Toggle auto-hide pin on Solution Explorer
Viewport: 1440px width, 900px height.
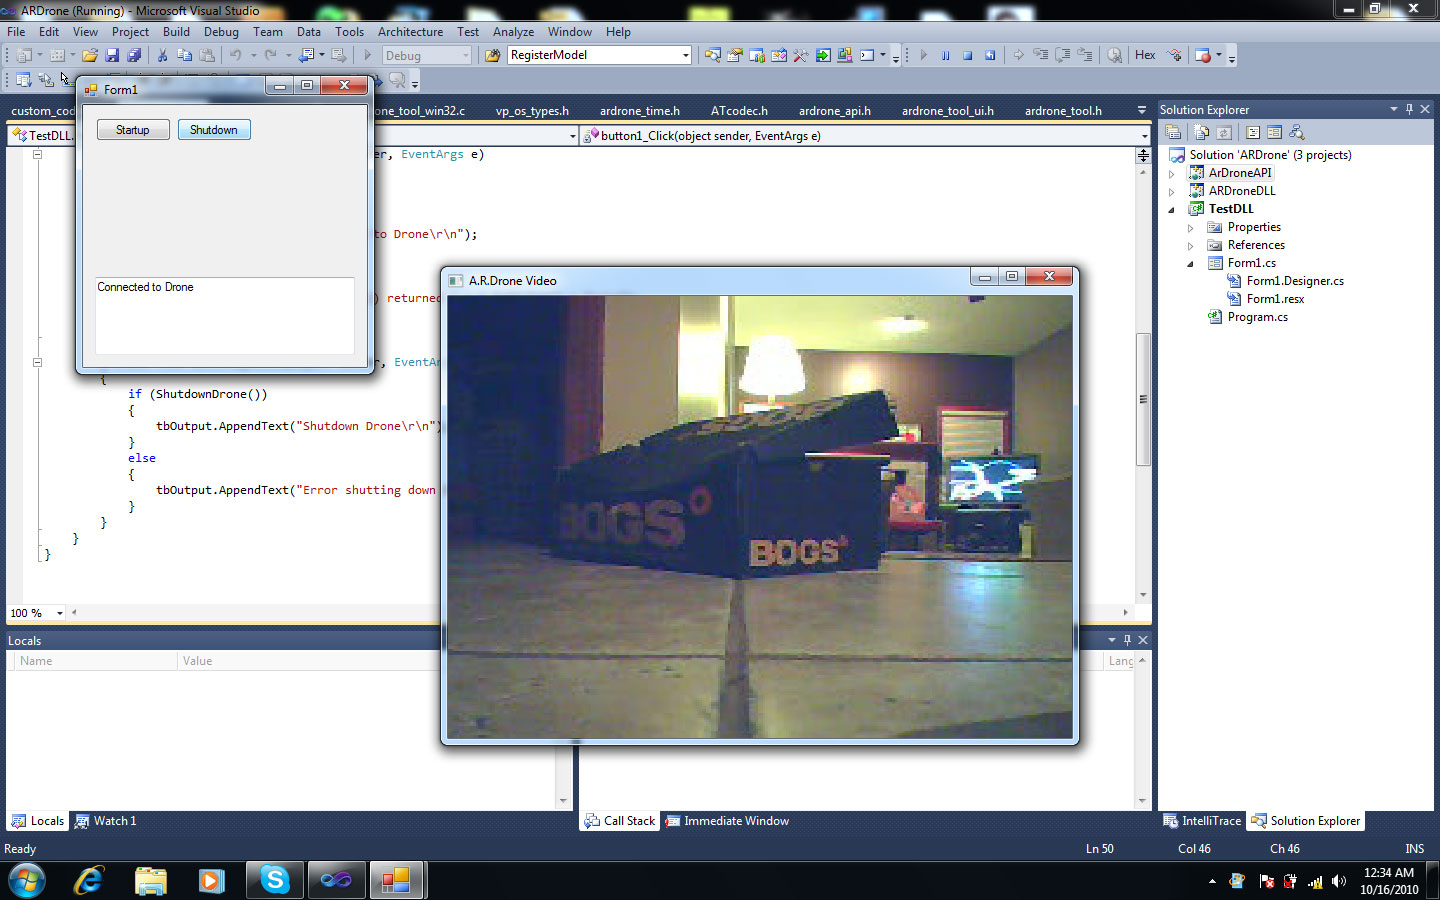pyautogui.click(x=1409, y=109)
